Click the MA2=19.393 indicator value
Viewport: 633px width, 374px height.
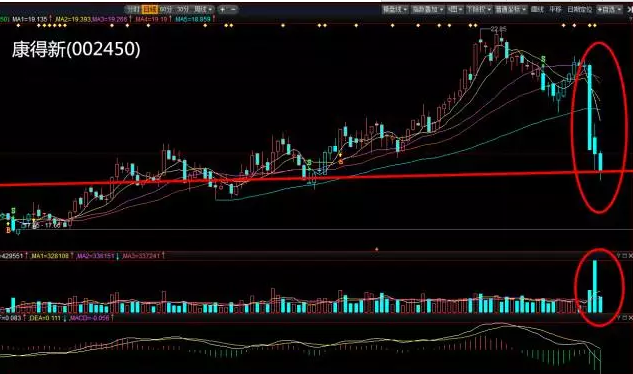coord(73,19)
